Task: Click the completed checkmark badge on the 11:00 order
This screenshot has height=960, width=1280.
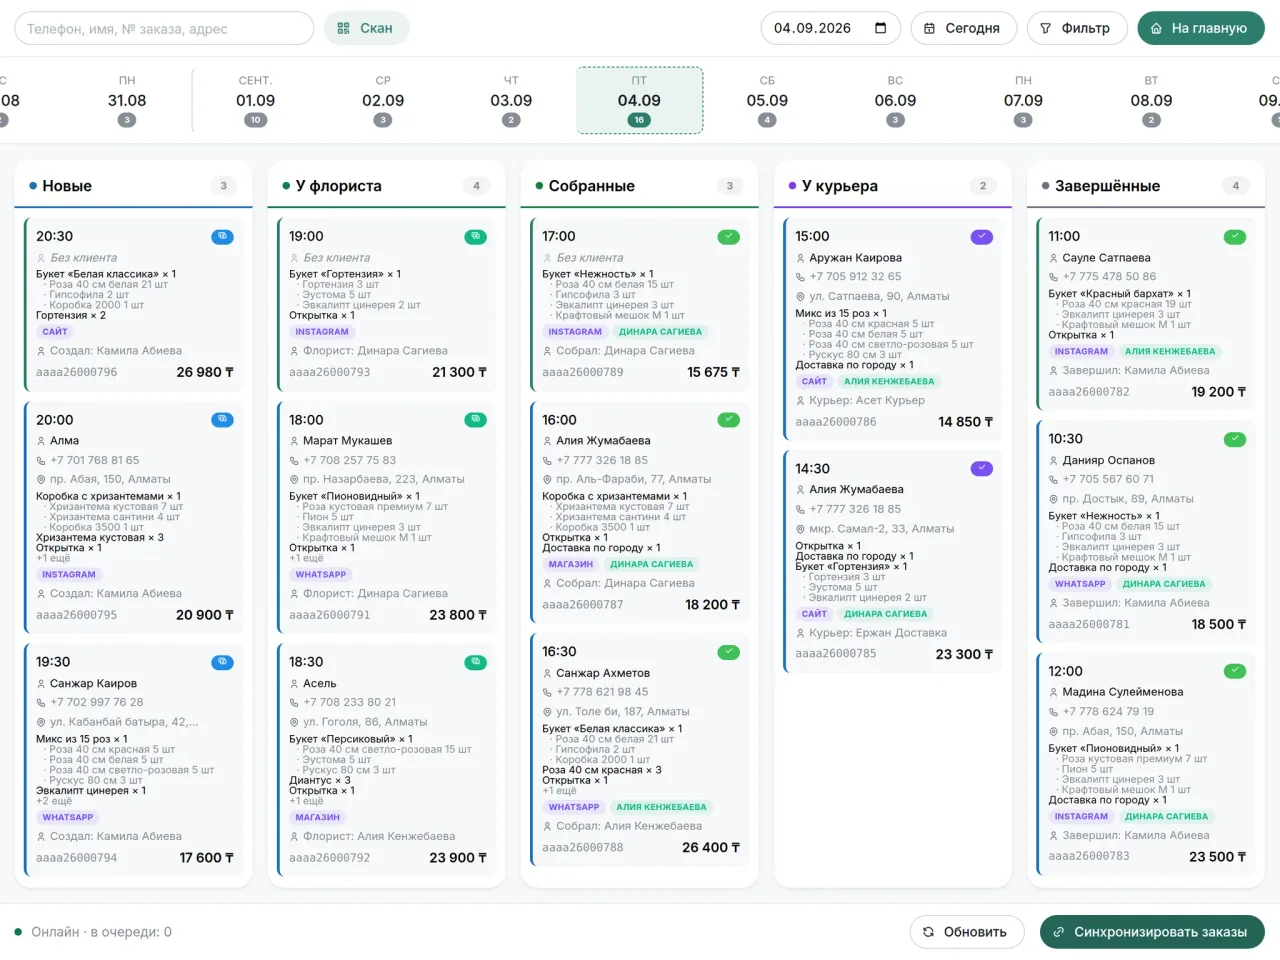Action: tap(1235, 237)
